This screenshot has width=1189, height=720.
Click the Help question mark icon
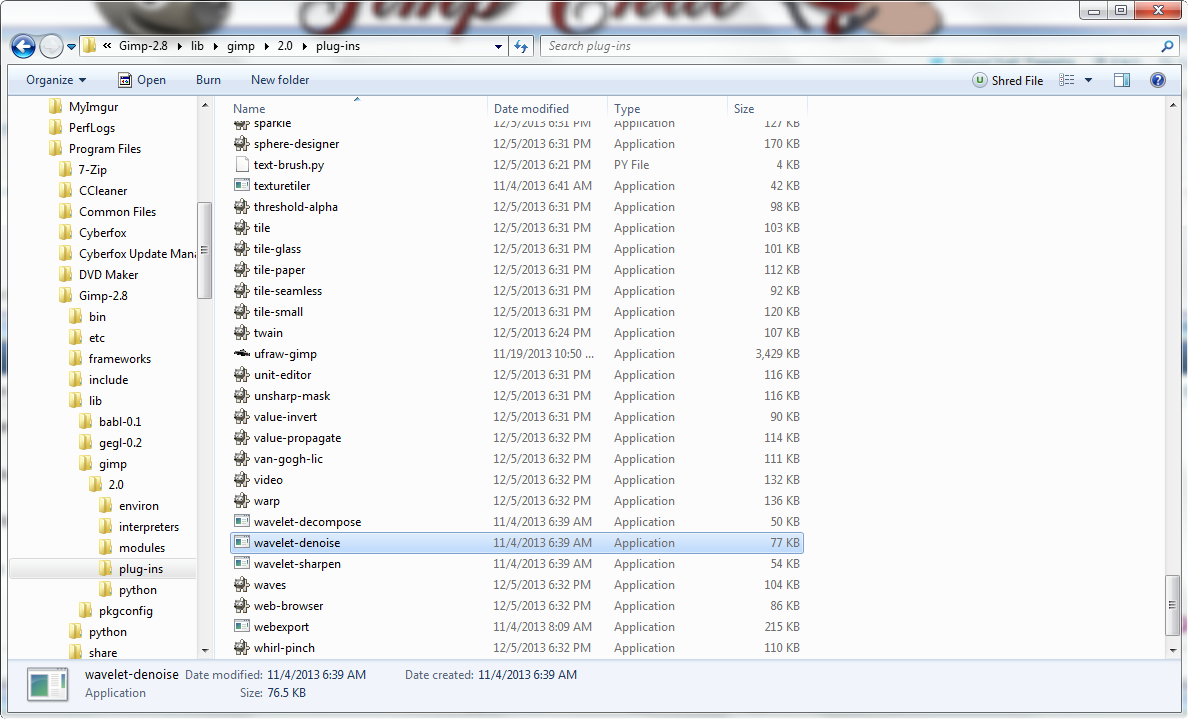pos(1158,80)
